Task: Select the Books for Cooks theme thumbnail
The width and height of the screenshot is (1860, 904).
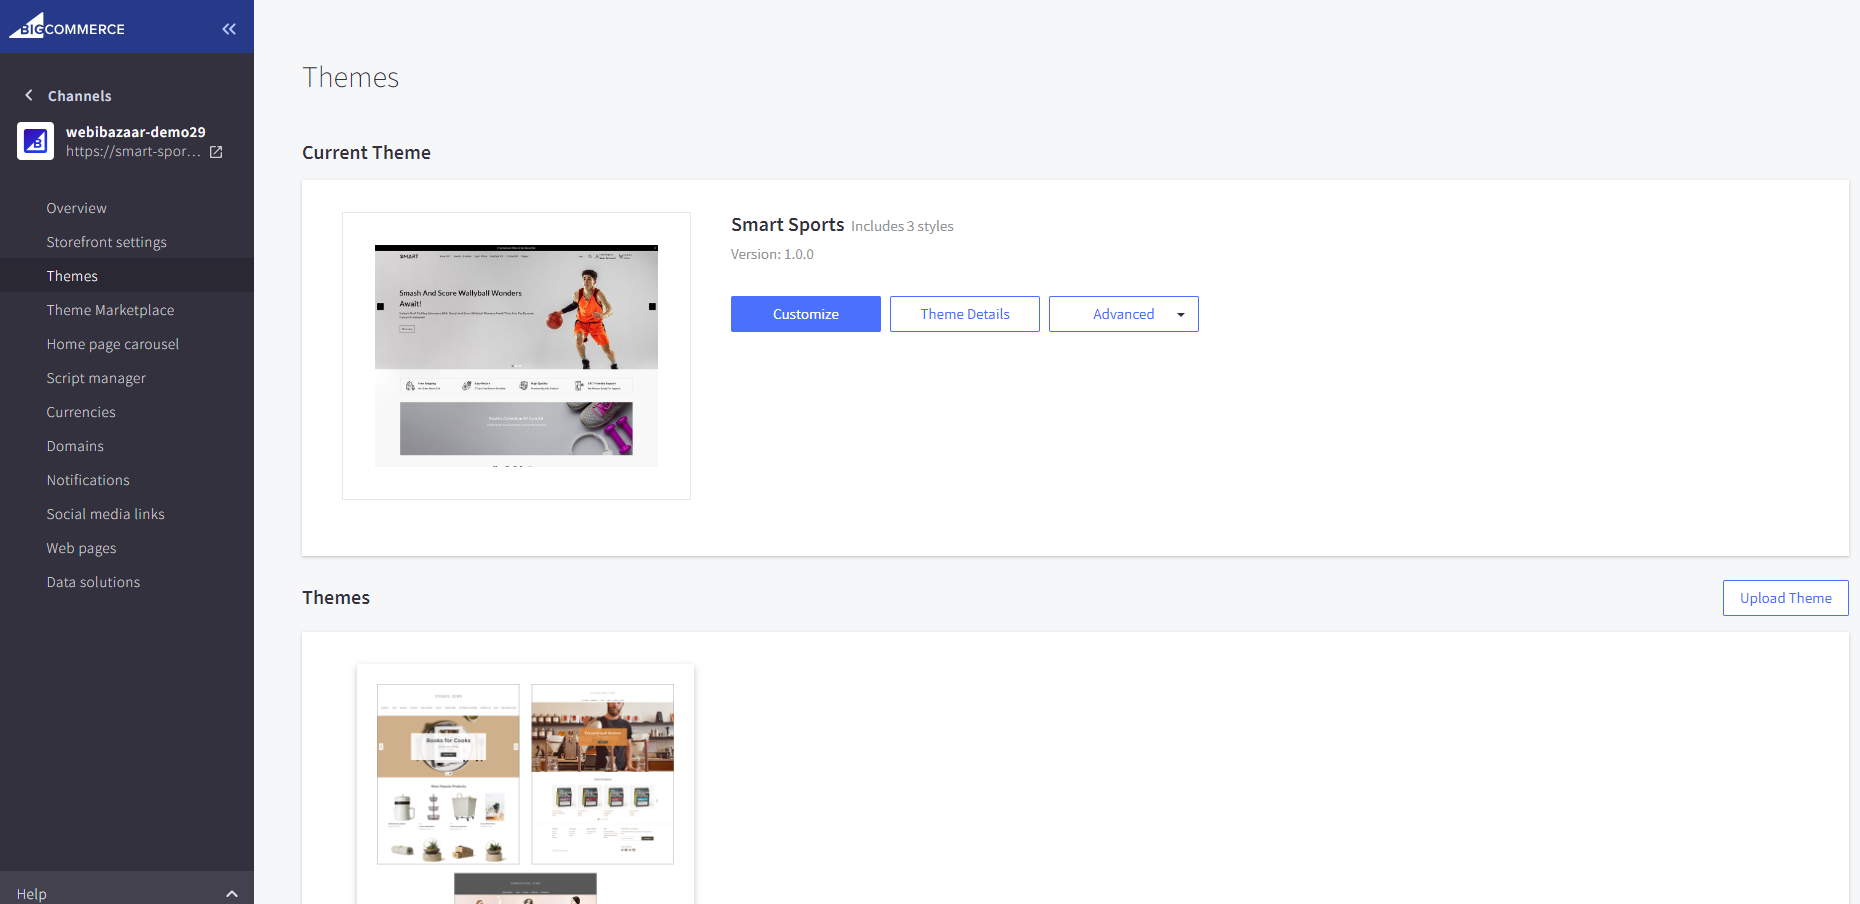Action: (448, 773)
